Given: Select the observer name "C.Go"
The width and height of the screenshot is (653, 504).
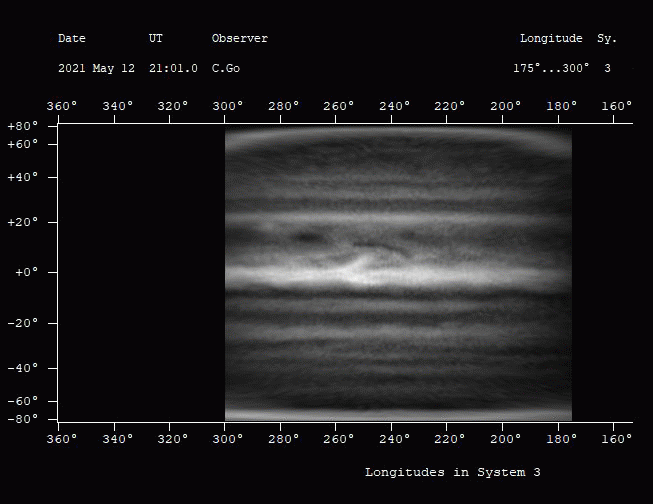Looking at the screenshot, I should point(226,68).
